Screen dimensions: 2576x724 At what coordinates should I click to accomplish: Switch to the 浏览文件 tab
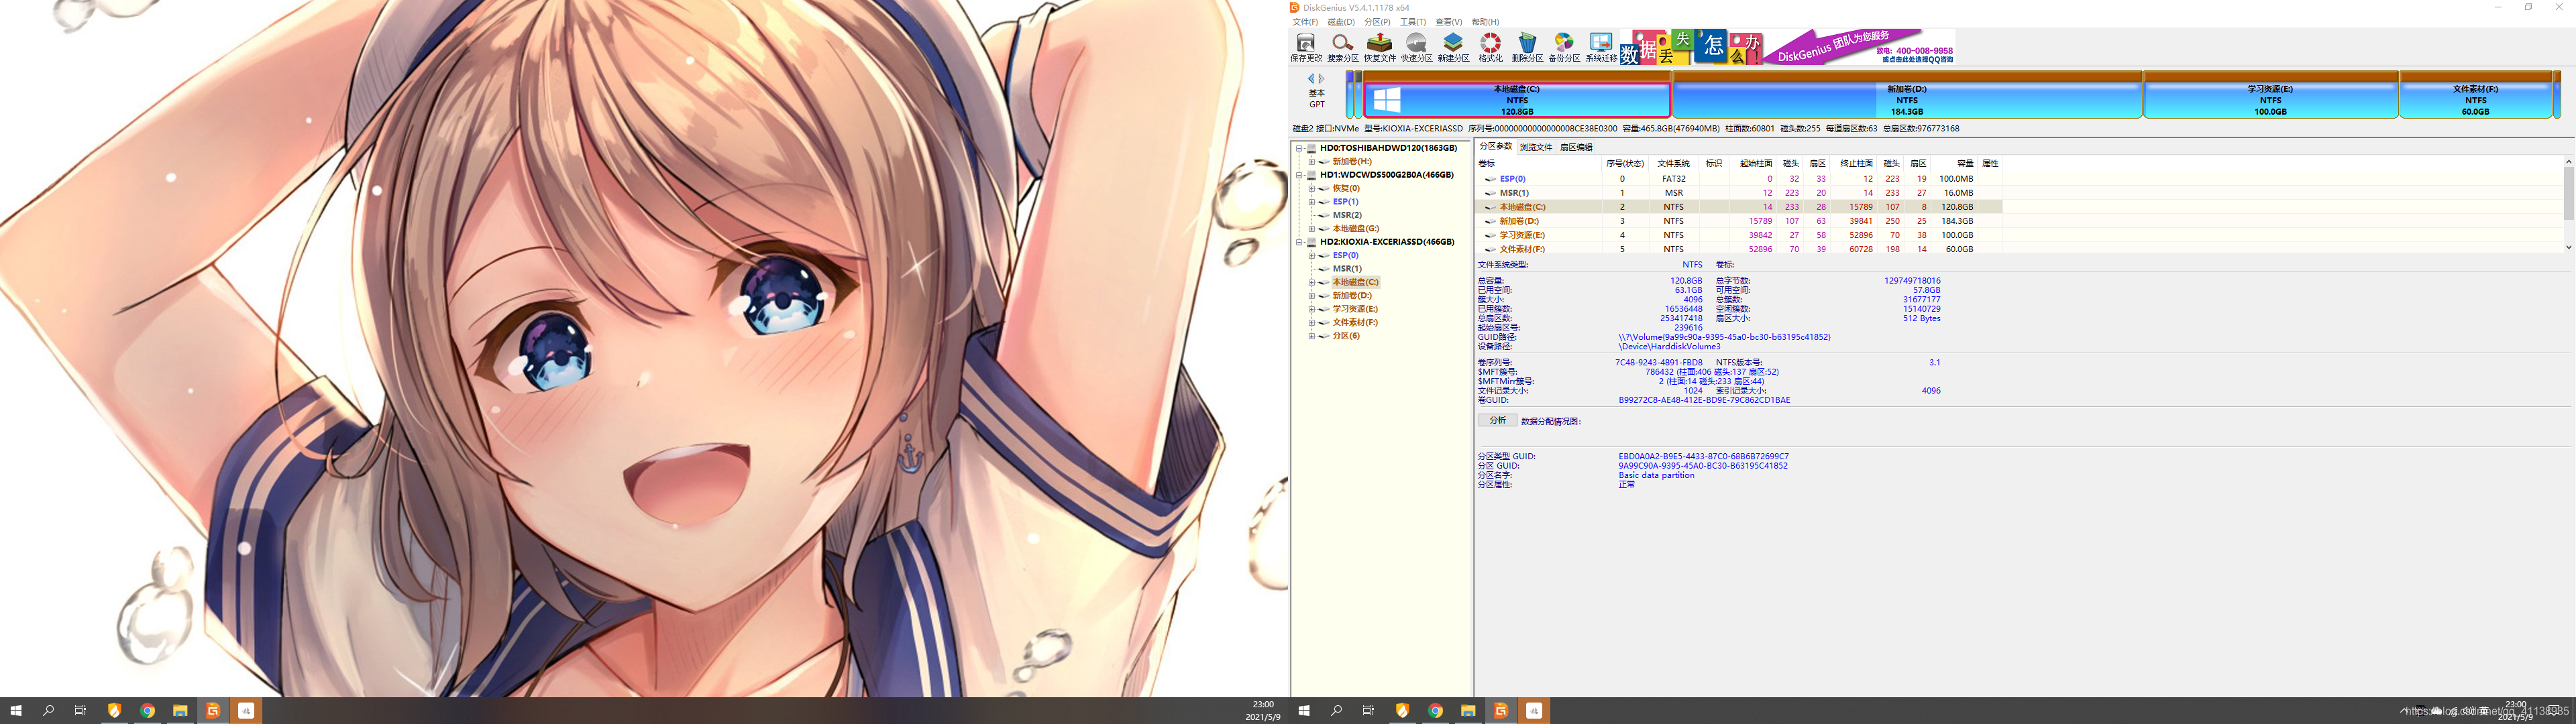tap(1535, 147)
